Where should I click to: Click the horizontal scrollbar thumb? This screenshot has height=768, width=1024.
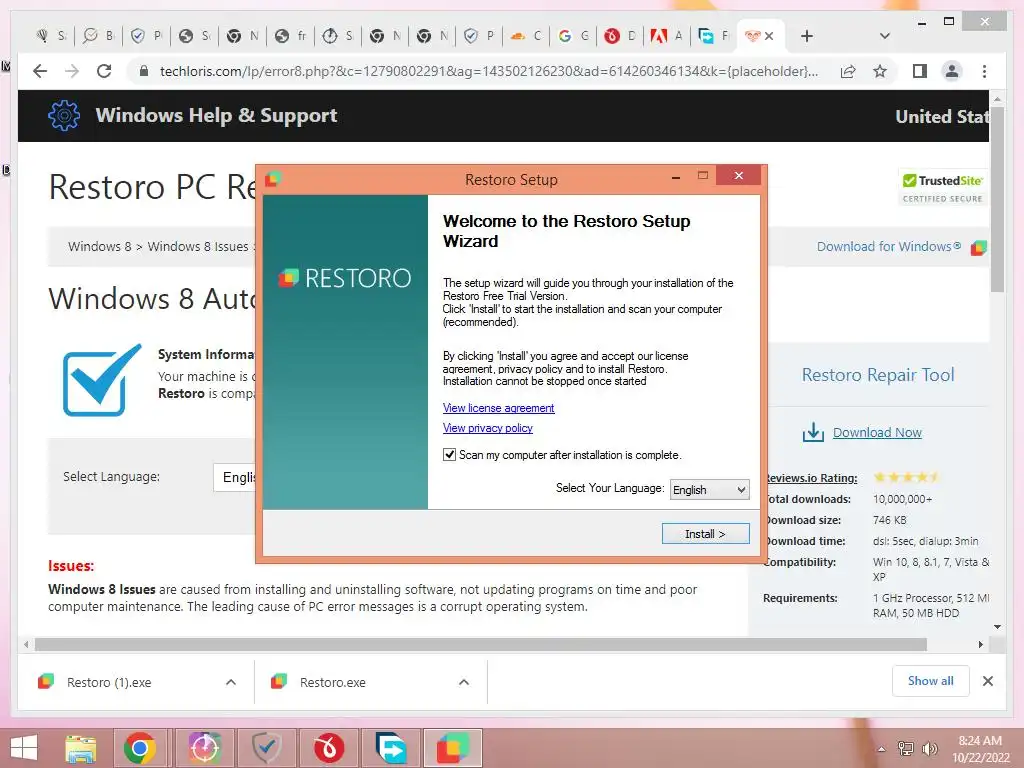pos(481,645)
